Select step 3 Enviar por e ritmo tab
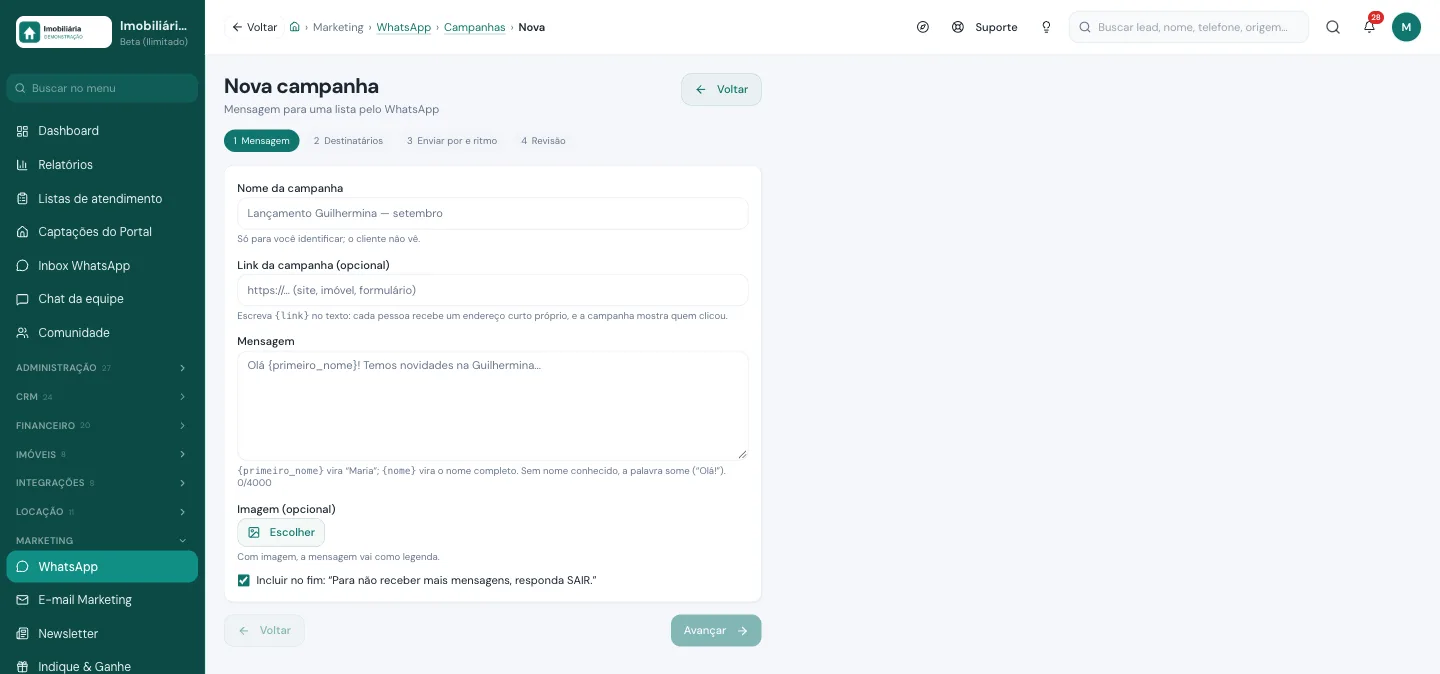Viewport: 1440px width, 674px height. pos(452,141)
